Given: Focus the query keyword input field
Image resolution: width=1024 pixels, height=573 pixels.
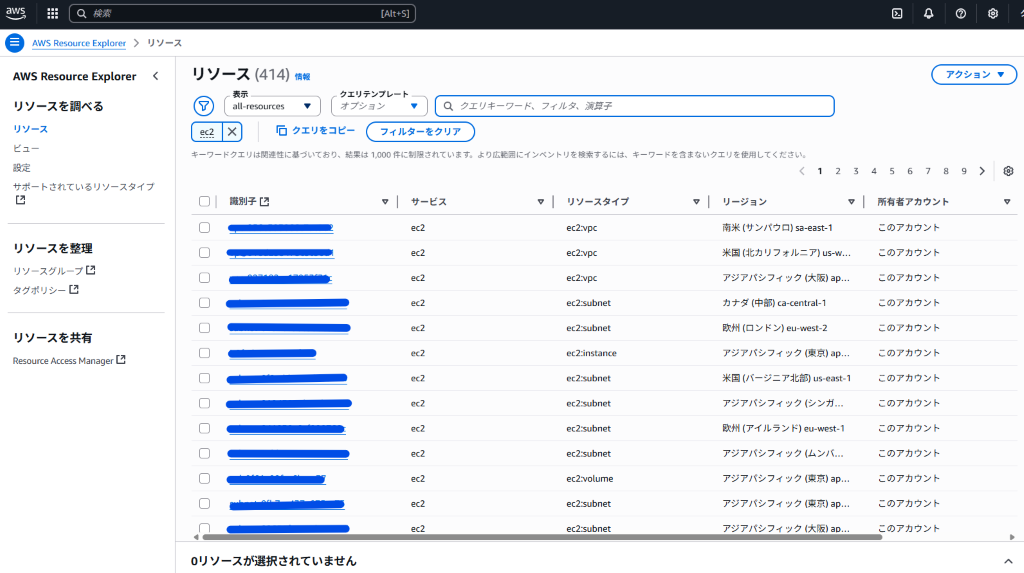Looking at the screenshot, I should (635, 106).
